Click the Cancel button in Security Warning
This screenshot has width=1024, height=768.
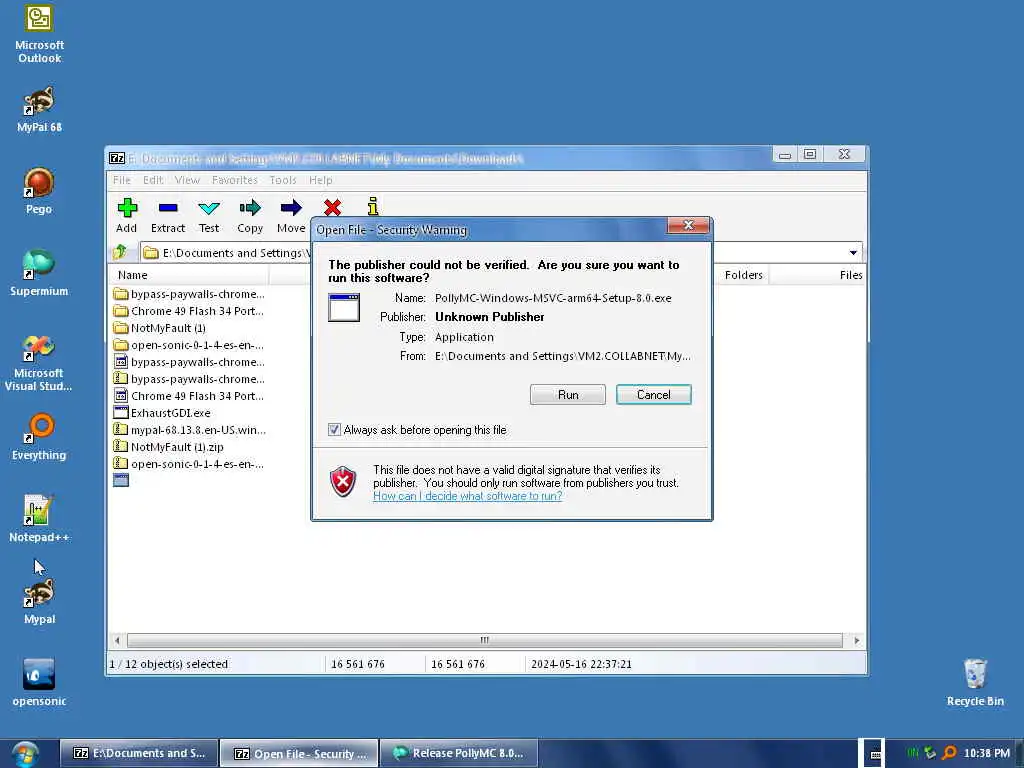click(x=654, y=394)
